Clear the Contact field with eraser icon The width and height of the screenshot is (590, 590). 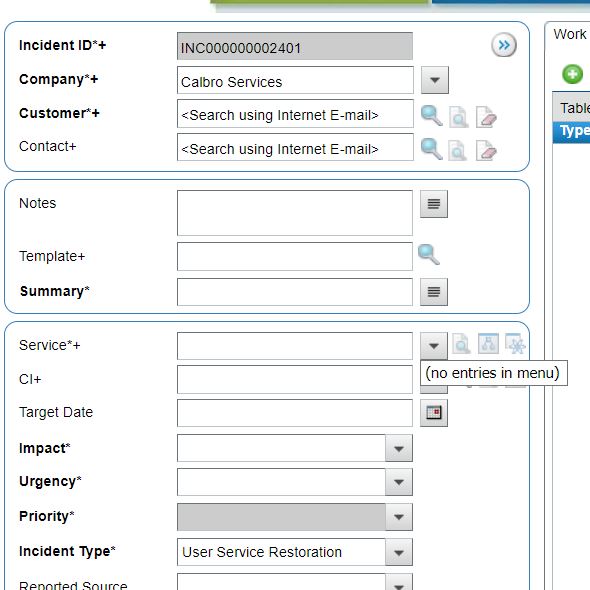click(x=486, y=150)
